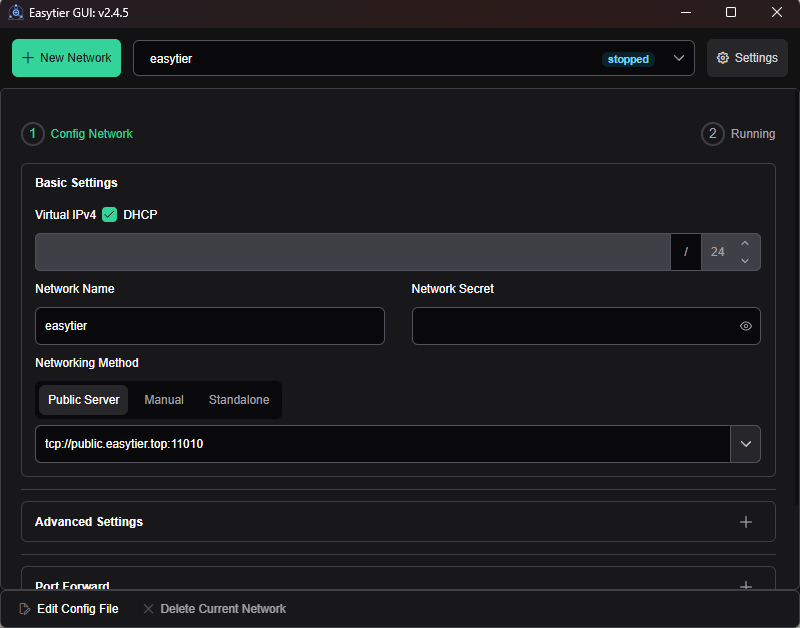
Task: Choose Standalone networking method
Action: [x=239, y=400]
